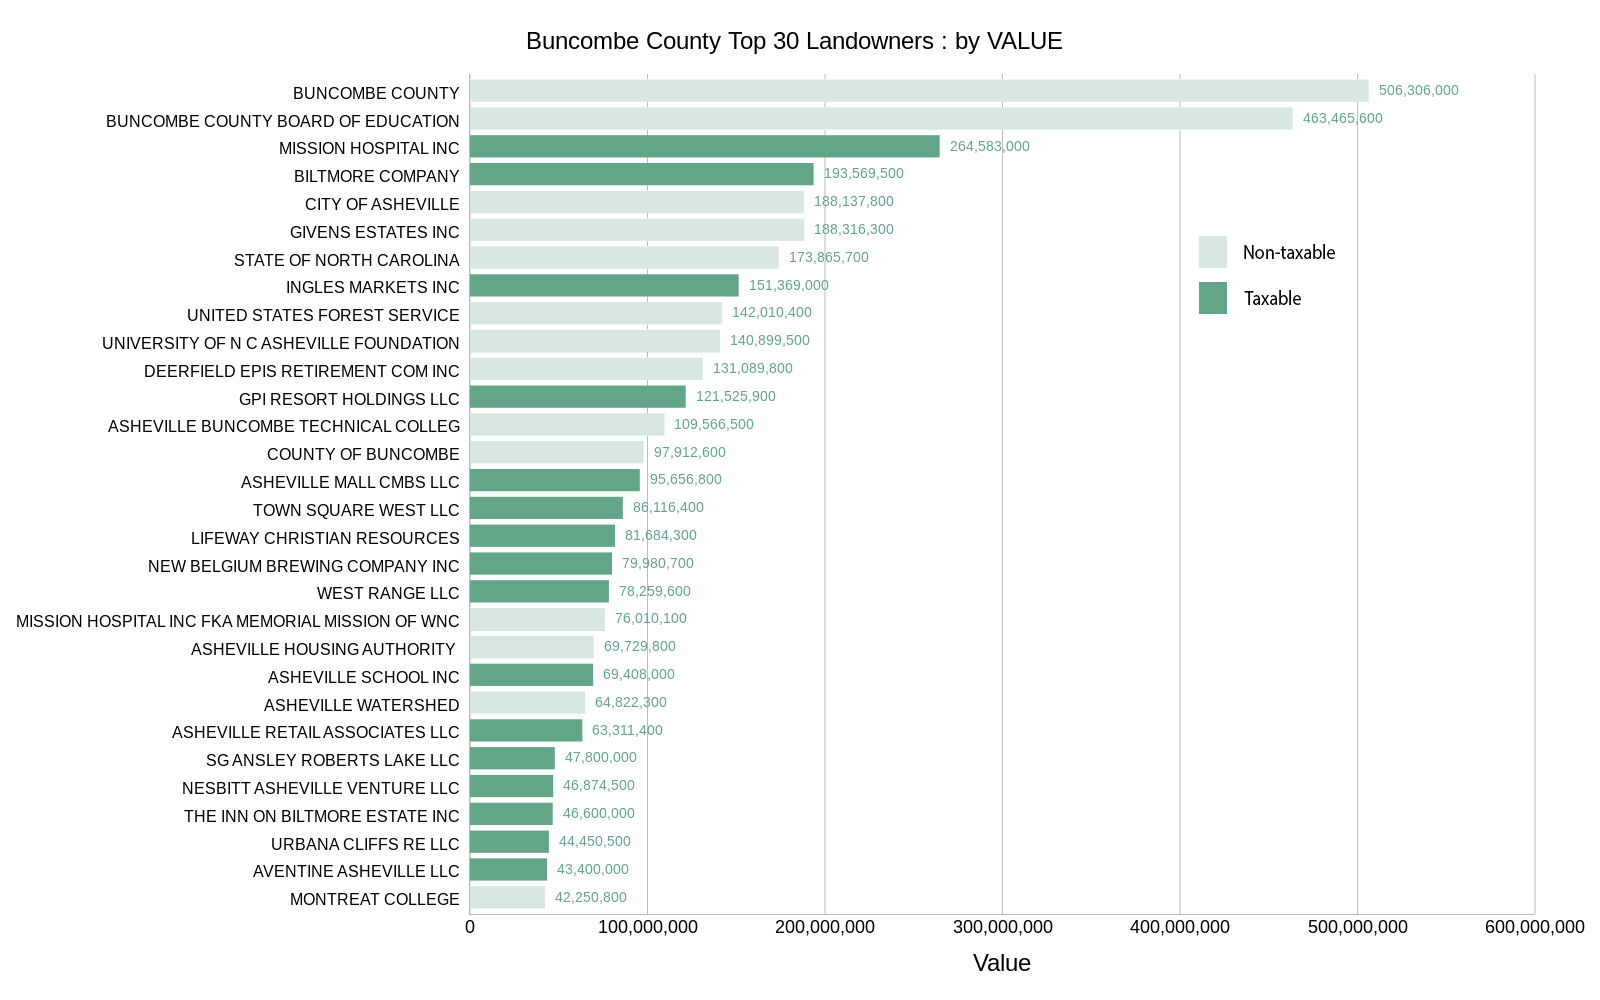1600x1000 pixels.
Task: Click the value label 131,089,800
Action: coord(752,368)
